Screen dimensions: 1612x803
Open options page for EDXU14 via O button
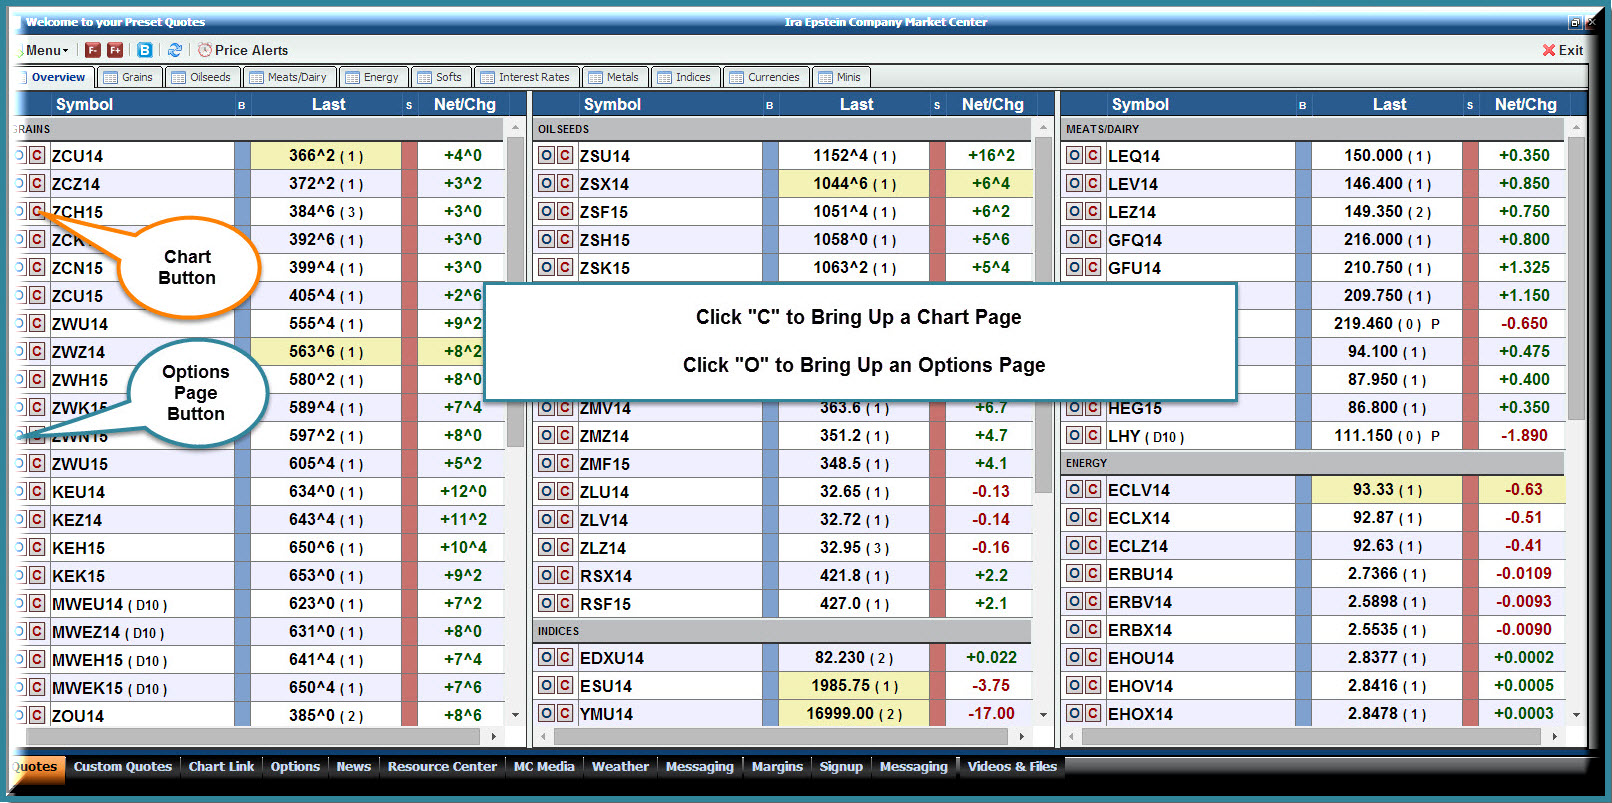point(546,657)
